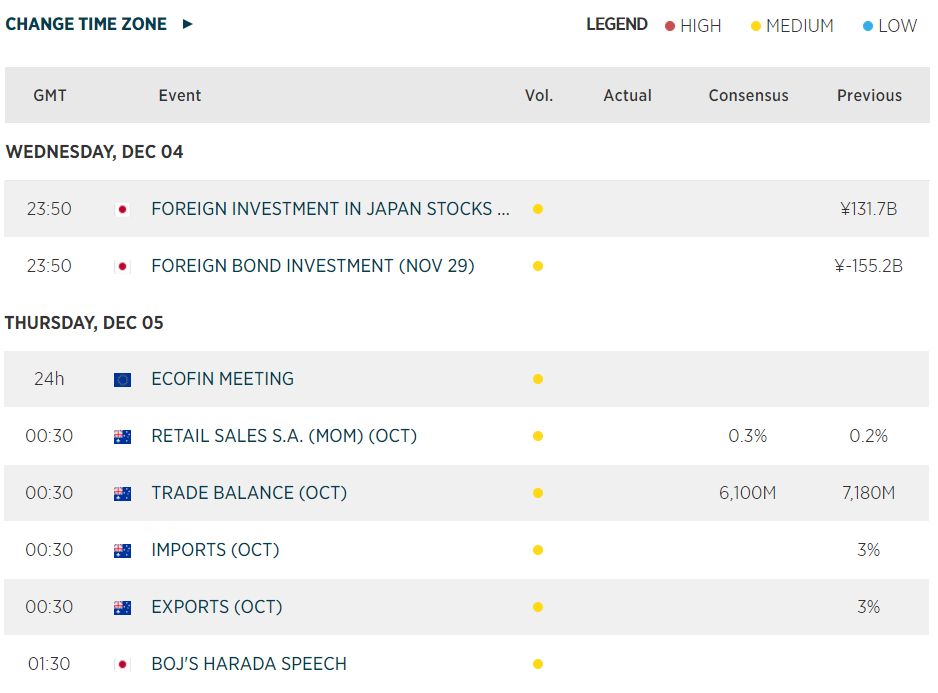This screenshot has width=938, height=693.
Task: Click Japan flag next to Foreign Bond Investment
Action: (x=122, y=266)
